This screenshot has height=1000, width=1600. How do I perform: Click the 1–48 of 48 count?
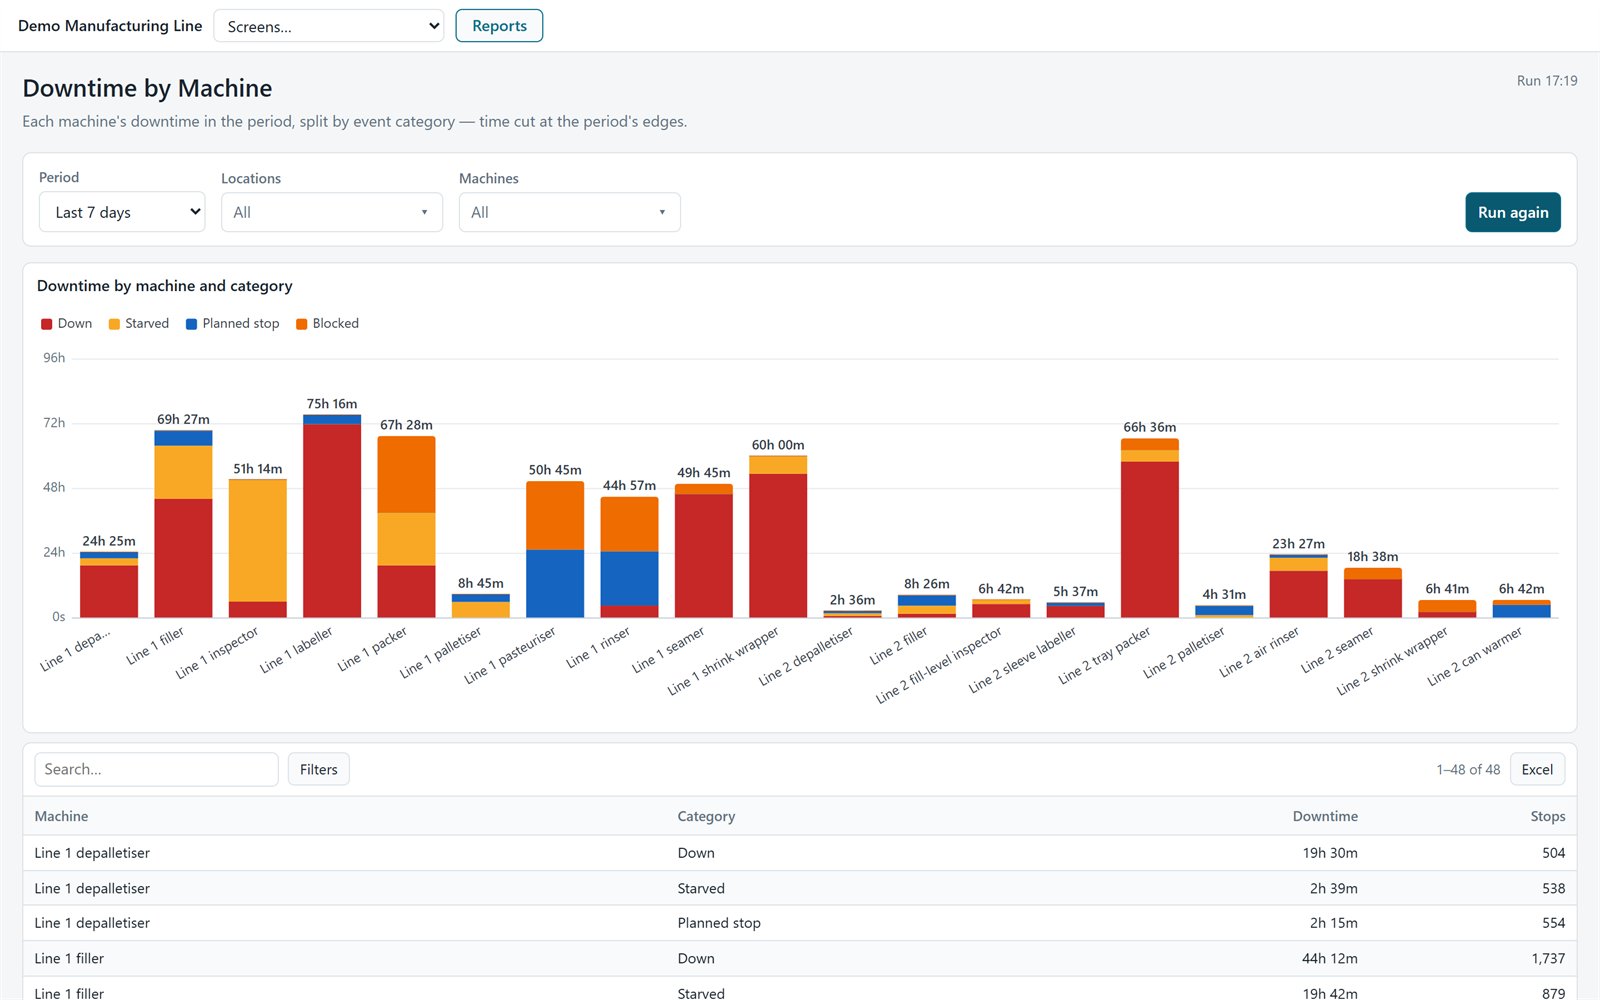[x=1468, y=769]
